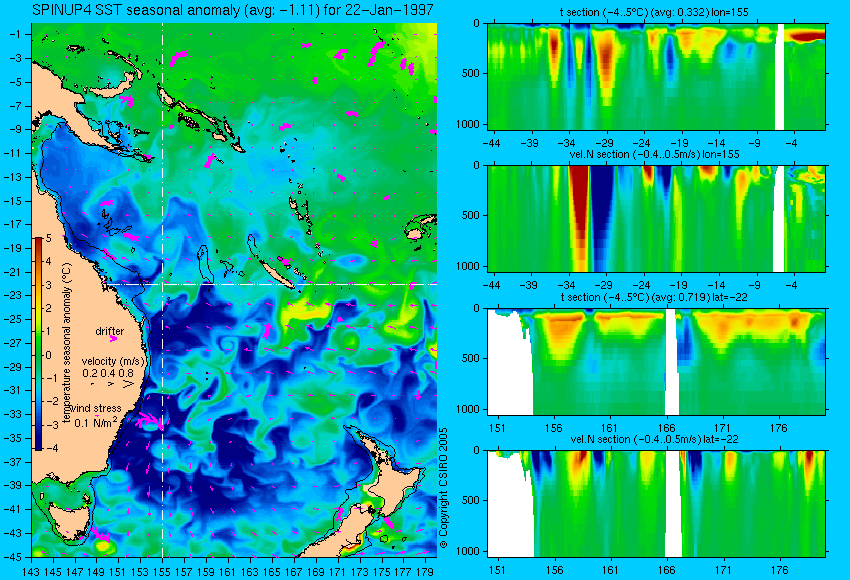
Task: Select the "vel.N section (-0.4..0.5m/s) lat=-22" title
Action: point(654,439)
